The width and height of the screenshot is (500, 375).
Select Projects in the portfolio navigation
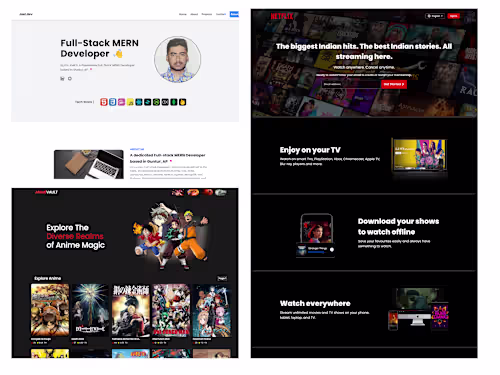click(207, 14)
